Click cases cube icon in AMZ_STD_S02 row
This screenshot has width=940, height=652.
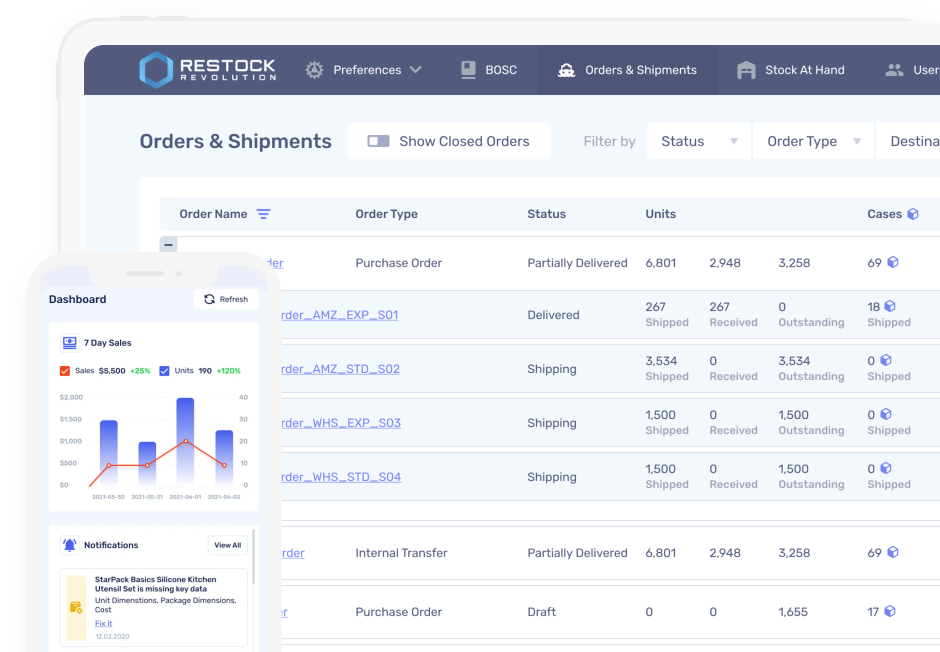pos(886,360)
